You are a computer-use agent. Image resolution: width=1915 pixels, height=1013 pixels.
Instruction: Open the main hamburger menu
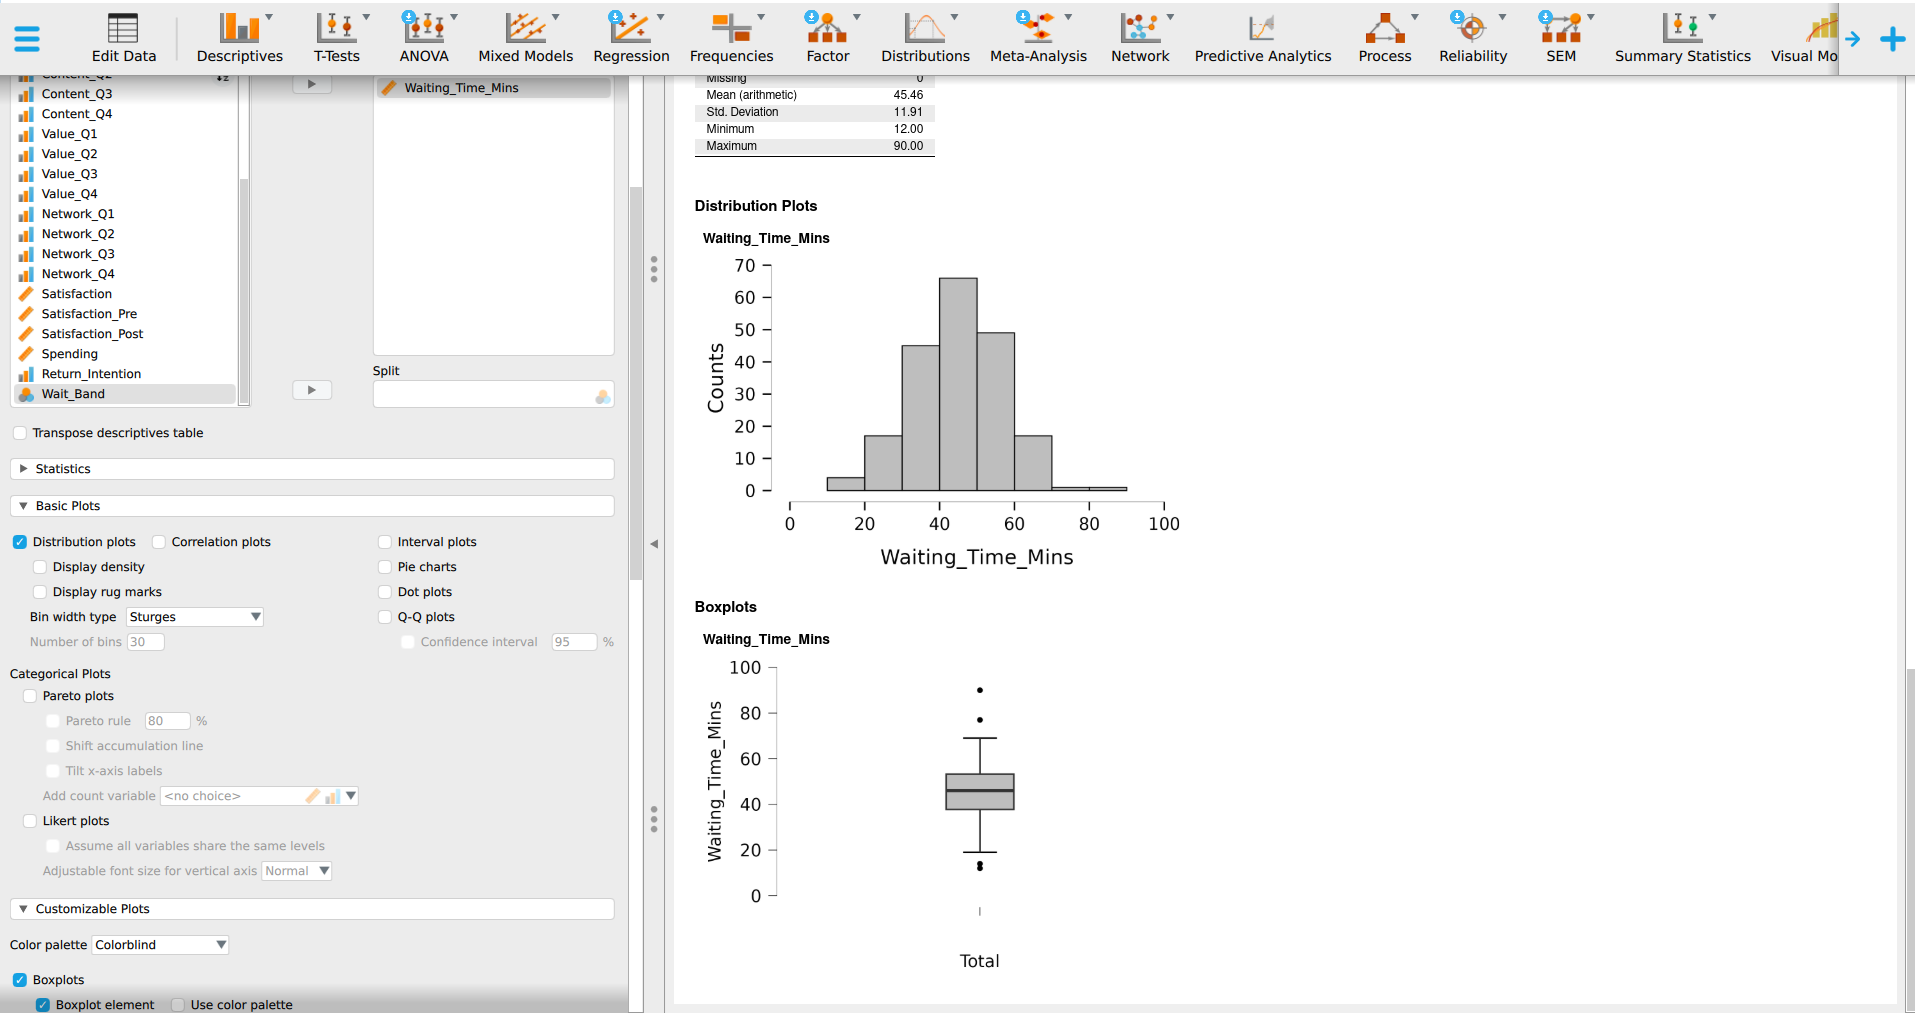[27, 39]
